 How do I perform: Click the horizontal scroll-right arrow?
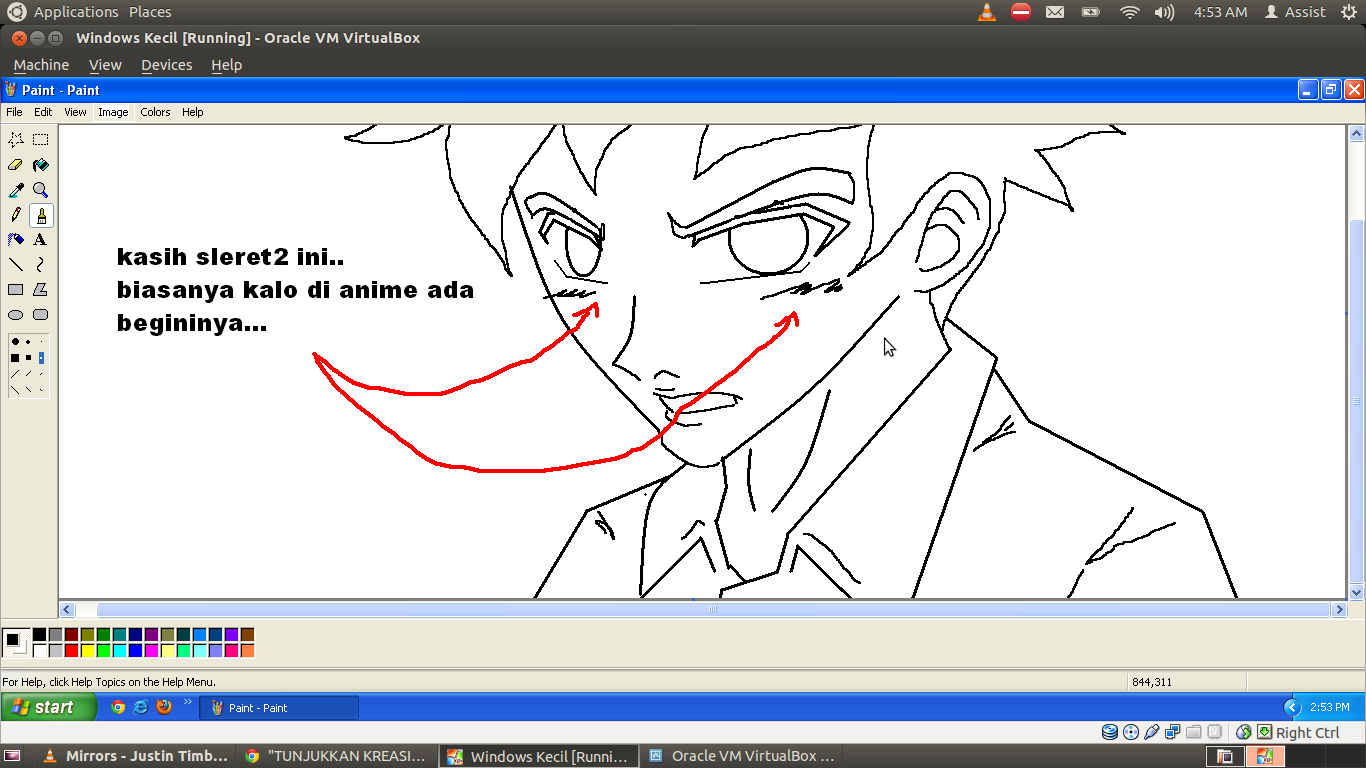(1339, 609)
